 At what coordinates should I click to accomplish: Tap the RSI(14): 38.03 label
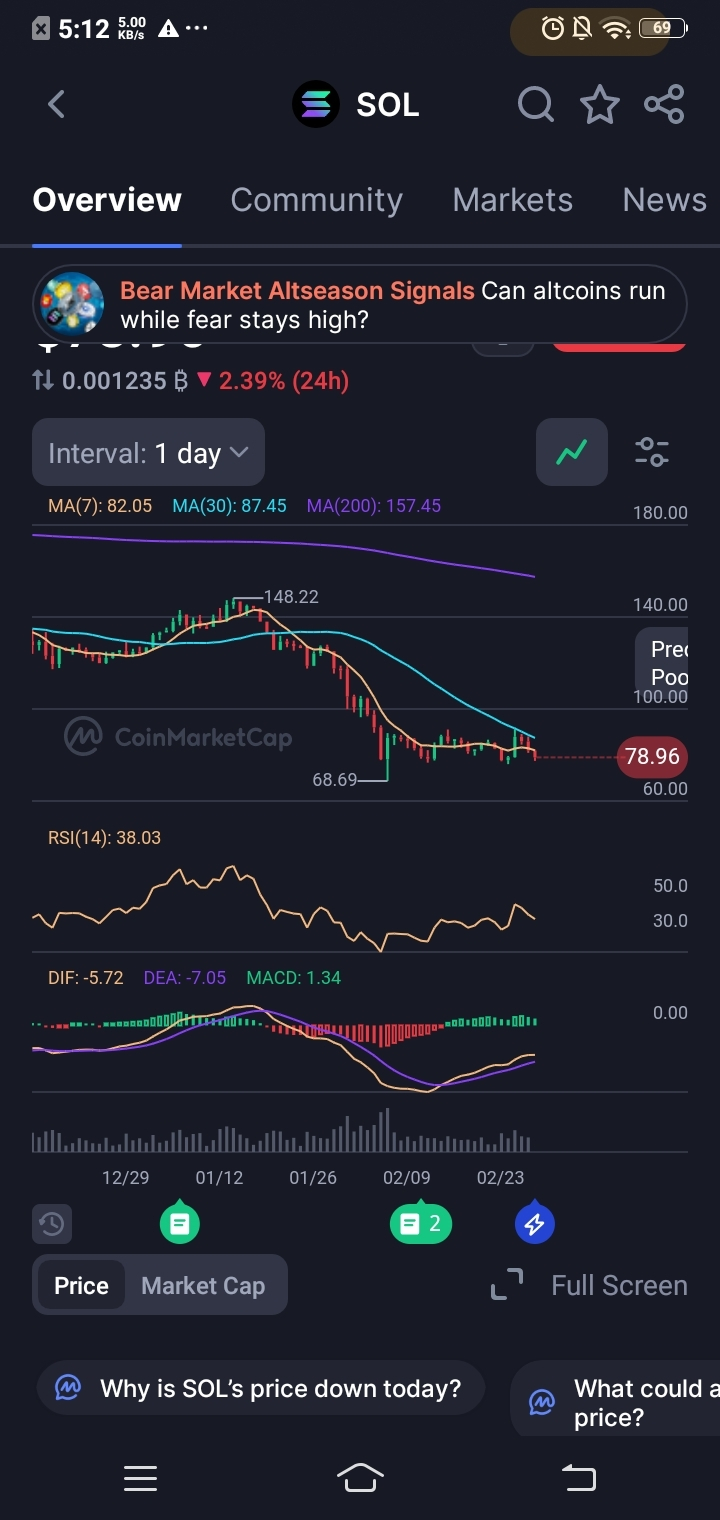coord(104,838)
